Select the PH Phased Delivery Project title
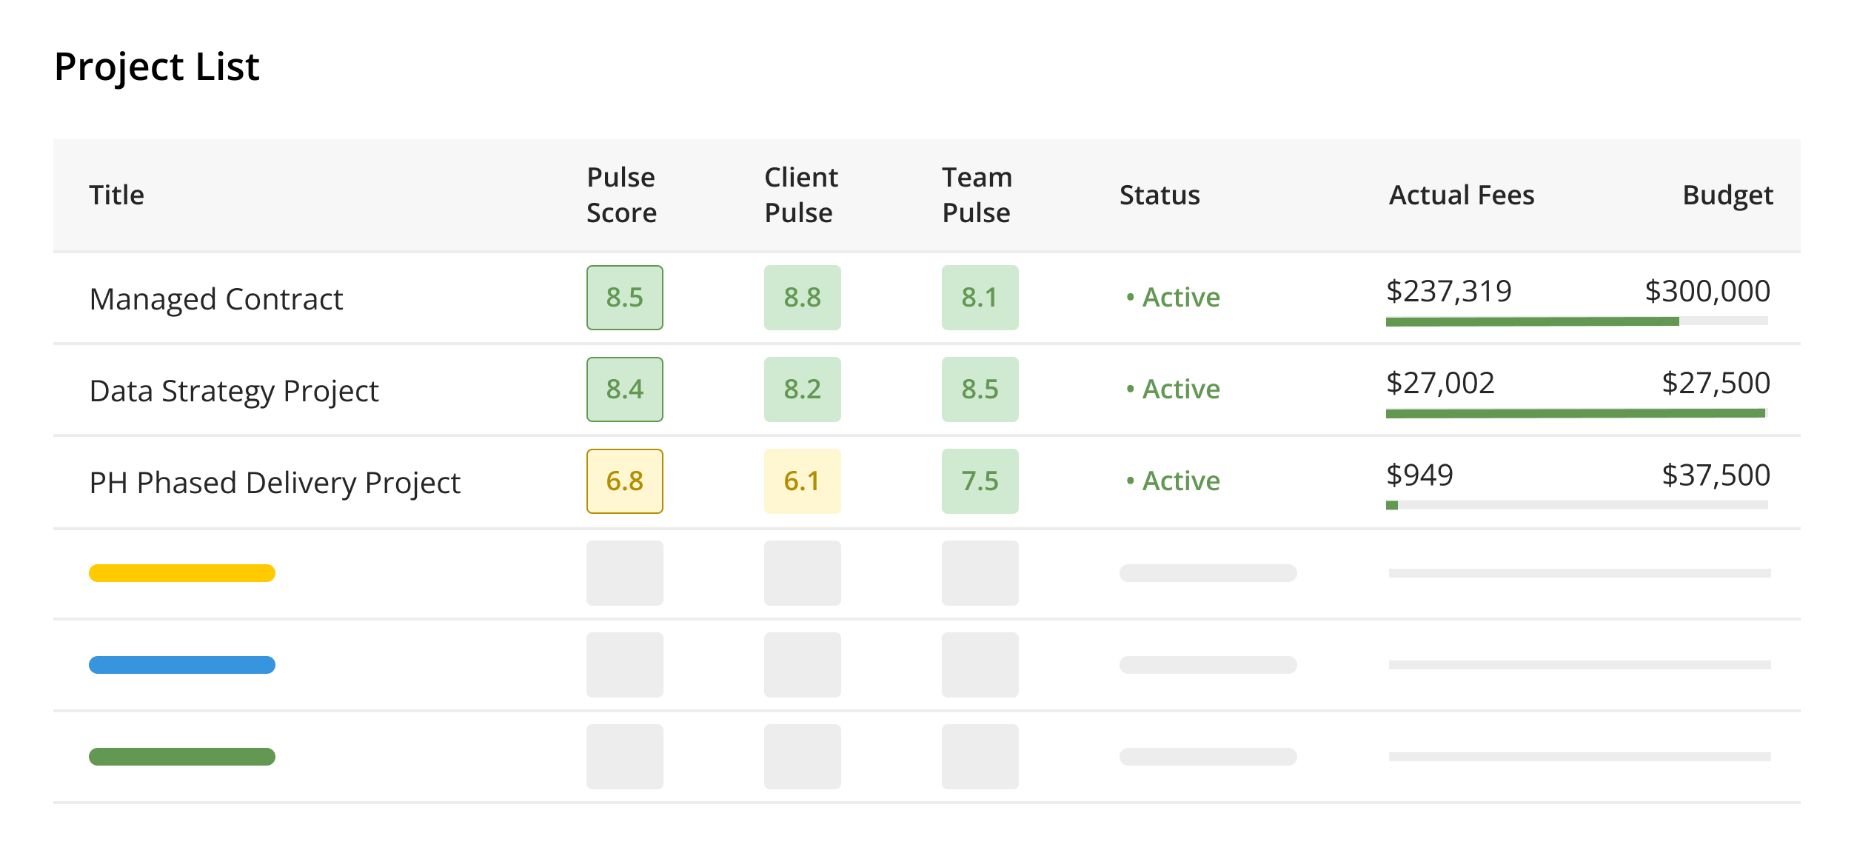Viewport: 1854px width, 865px height. 275,483
